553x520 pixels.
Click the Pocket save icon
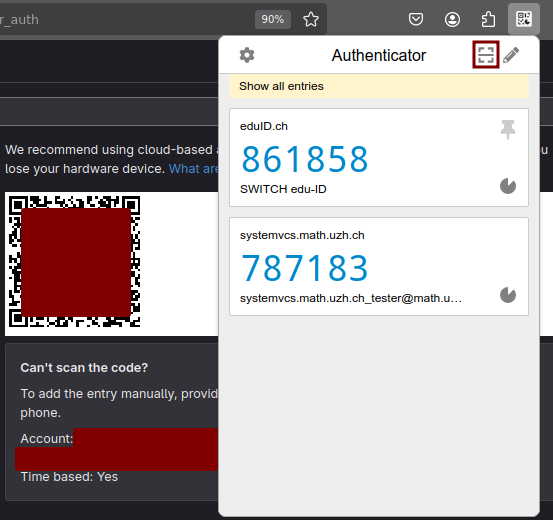pyautogui.click(x=416, y=19)
